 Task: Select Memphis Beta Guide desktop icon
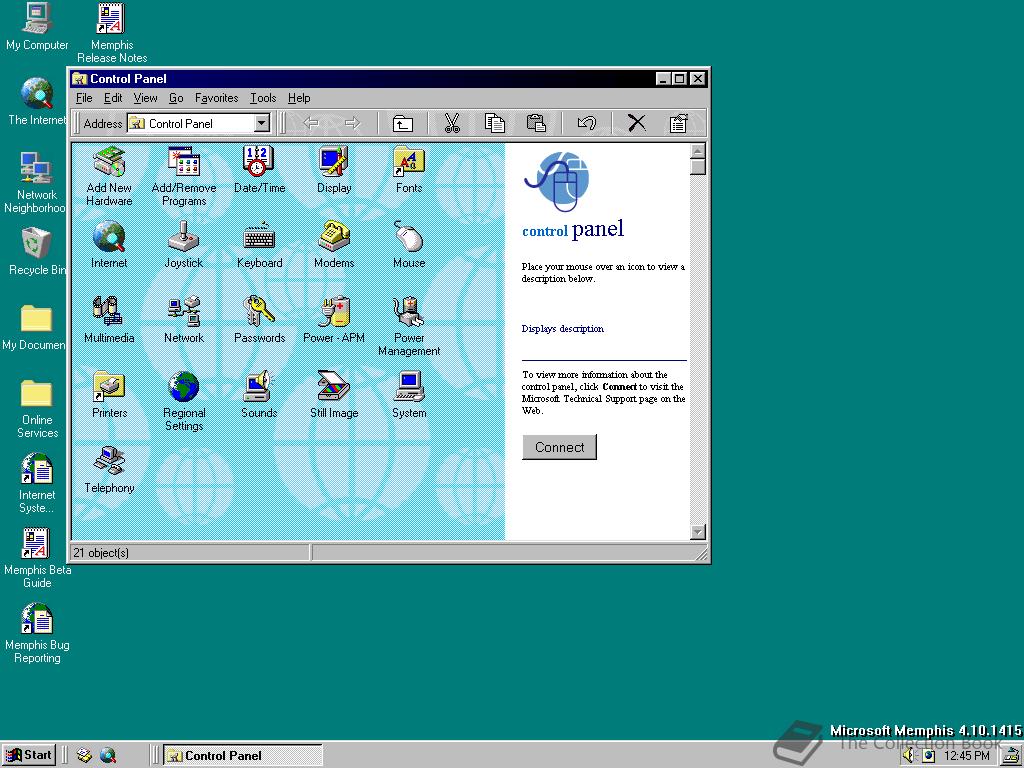click(37, 558)
